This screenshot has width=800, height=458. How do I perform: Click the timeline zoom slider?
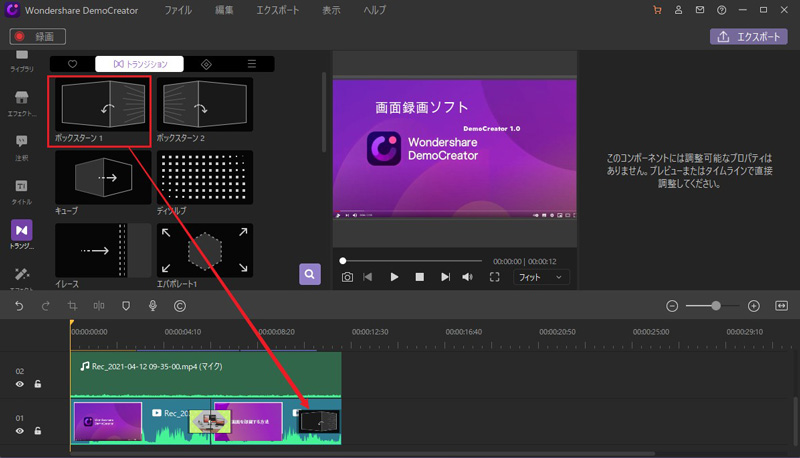(713, 306)
